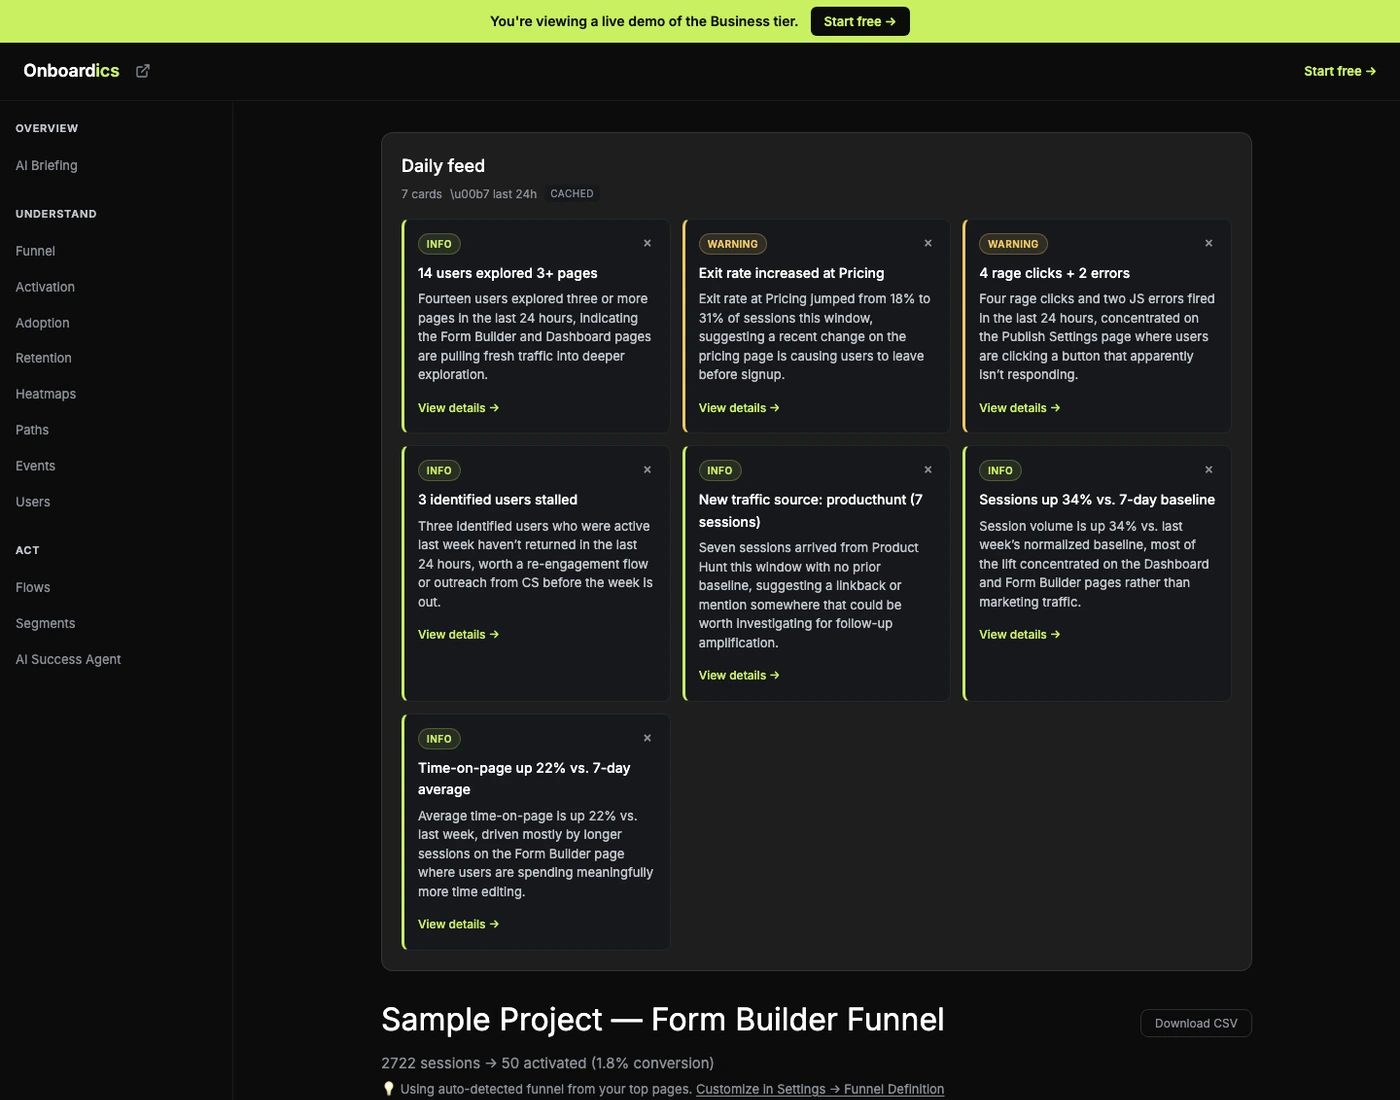View details on the Pricing exit rate card

coord(738,407)
